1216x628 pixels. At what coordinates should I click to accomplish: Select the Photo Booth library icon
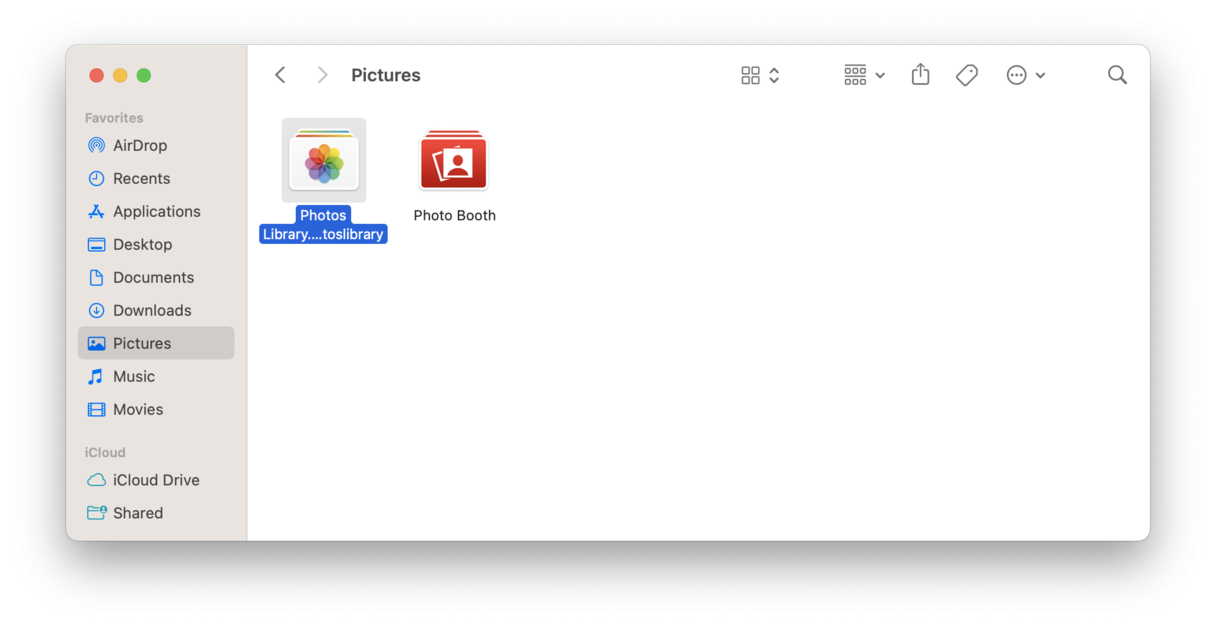[x=454, y=160]
